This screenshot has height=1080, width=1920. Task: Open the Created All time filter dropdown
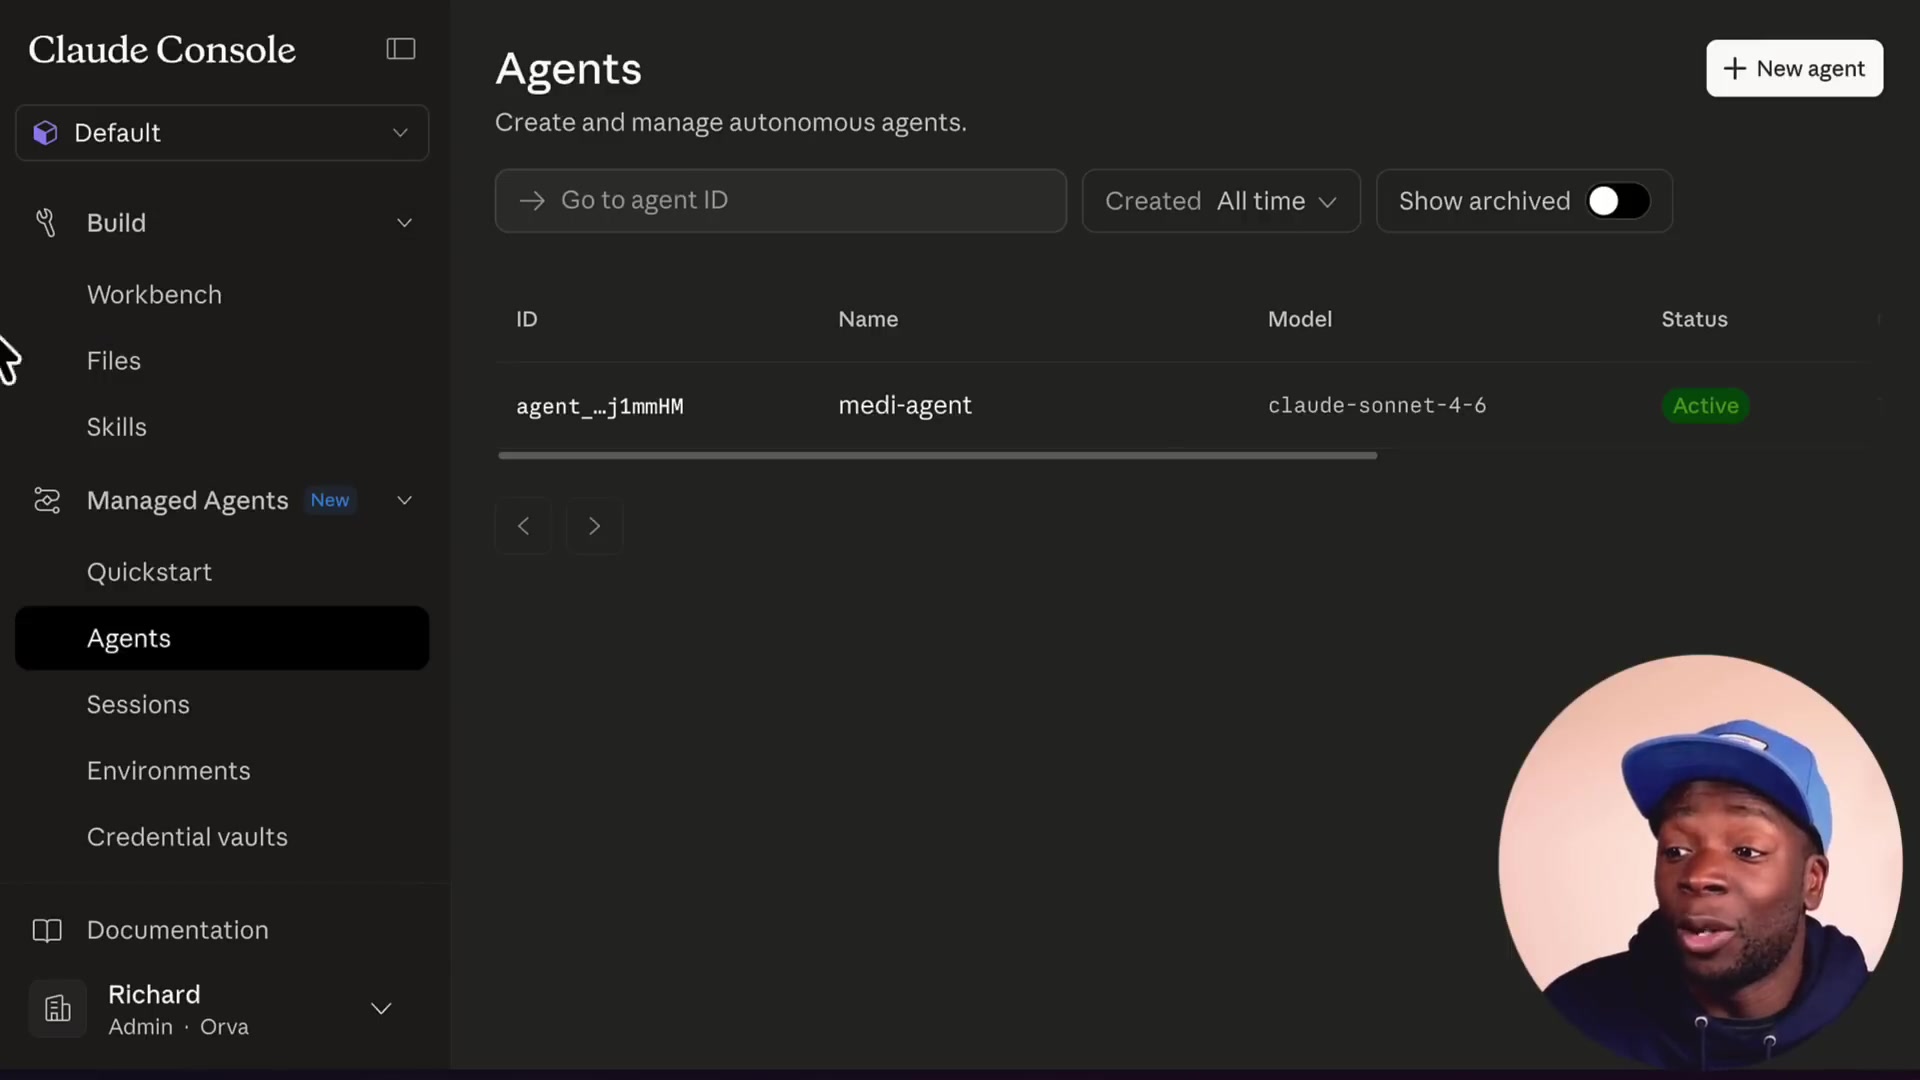point(1221,200)
